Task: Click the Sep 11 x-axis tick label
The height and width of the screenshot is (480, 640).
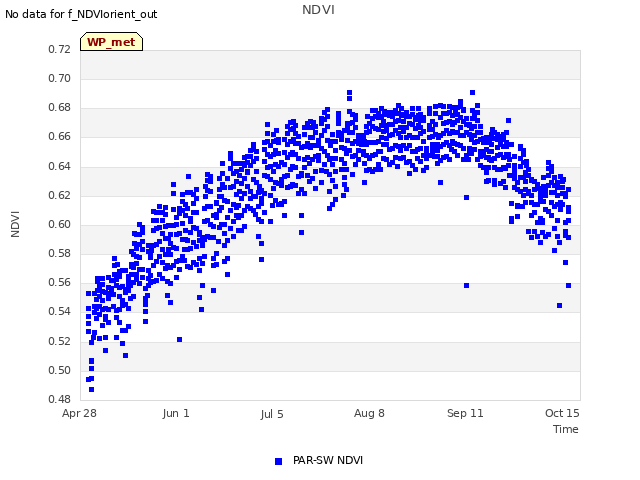Action: click(x=465, y=413)
